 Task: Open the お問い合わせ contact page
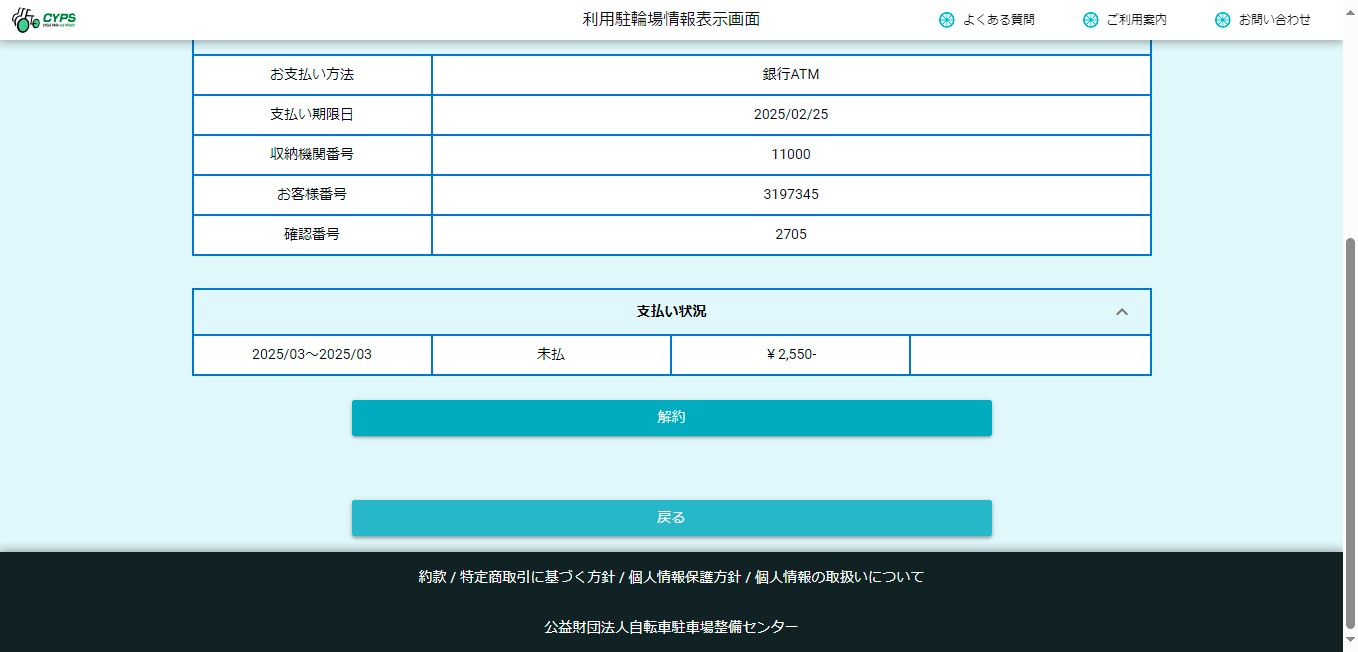1274,20
